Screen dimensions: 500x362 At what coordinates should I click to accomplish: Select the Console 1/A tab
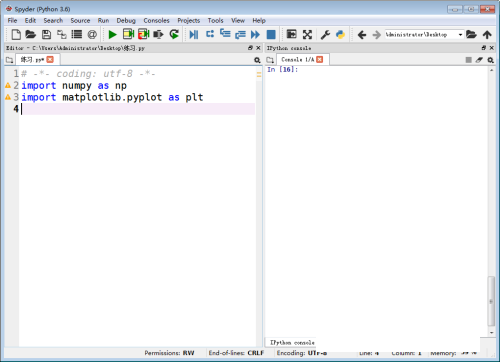(298, 60)
